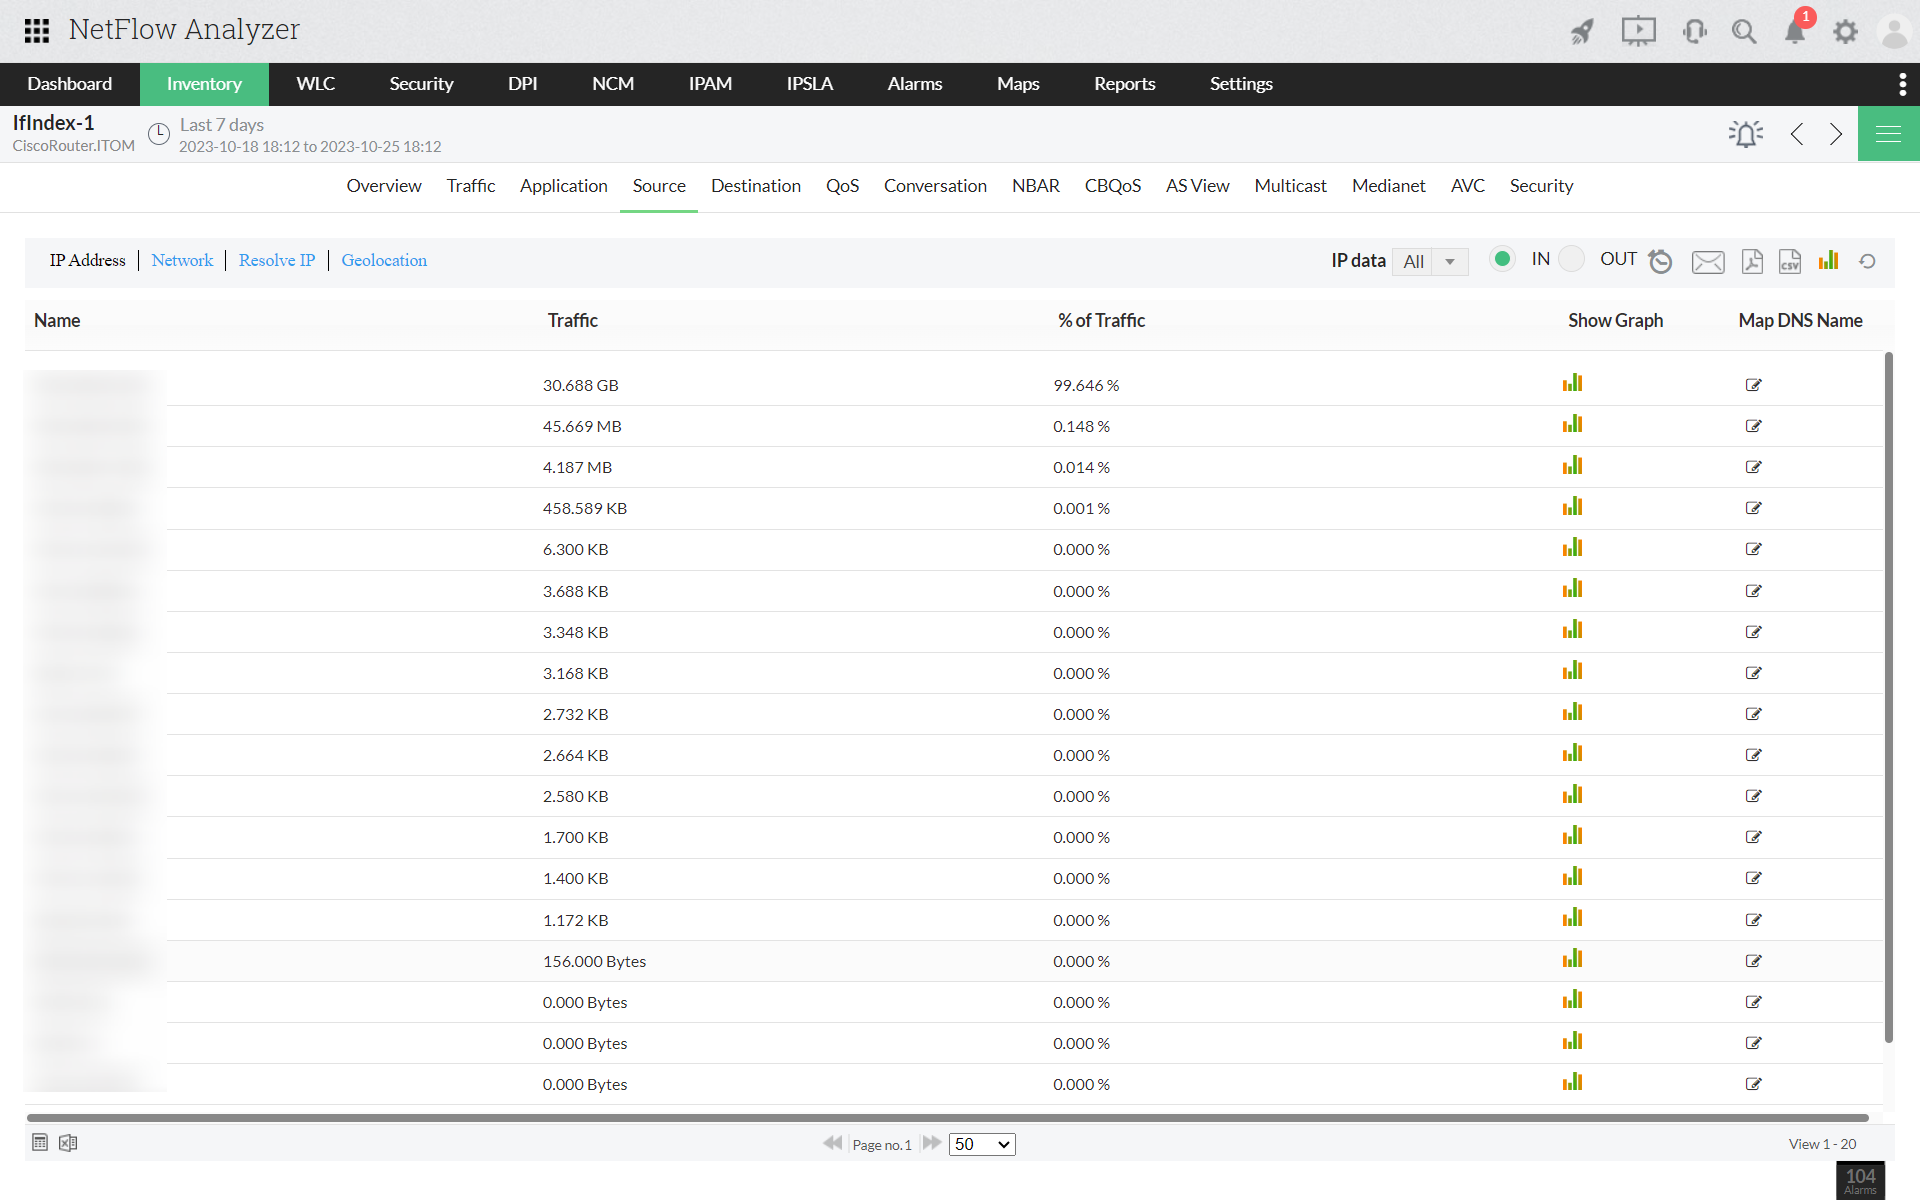1920x1200 pixels.
Task: Open the rocket quick-start icon
Action: [1582, 32]
